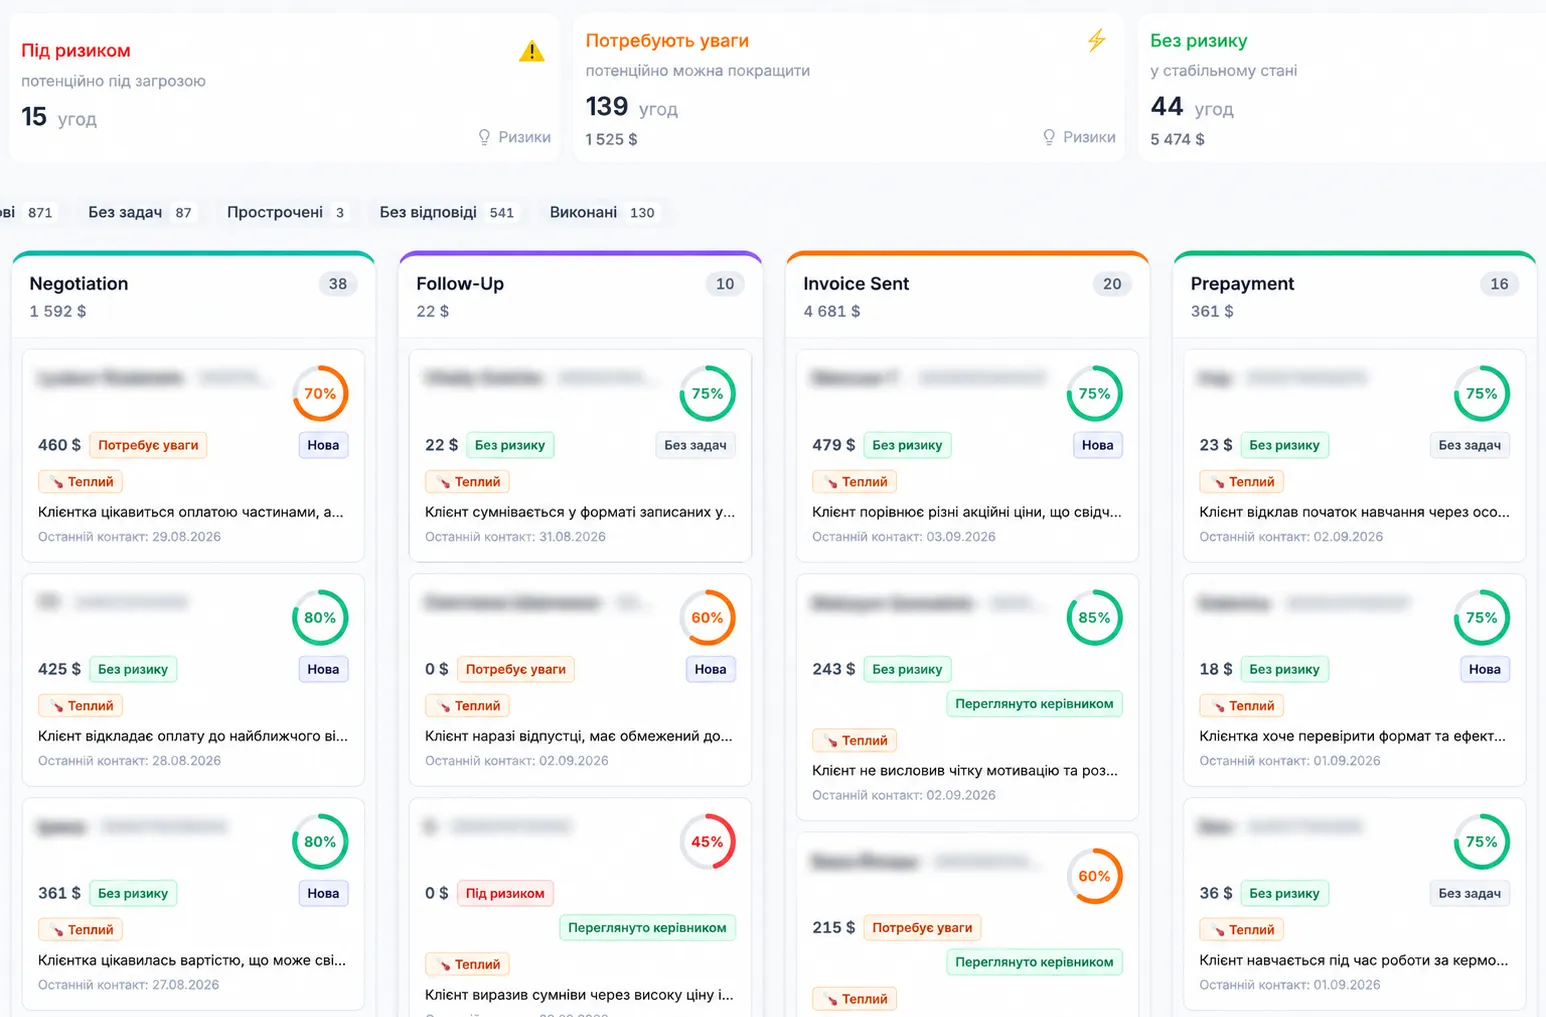Click the 85% score ring
This screenshot has height=1017, width=1546.
pyautogui.click(x=1094, y=618)
